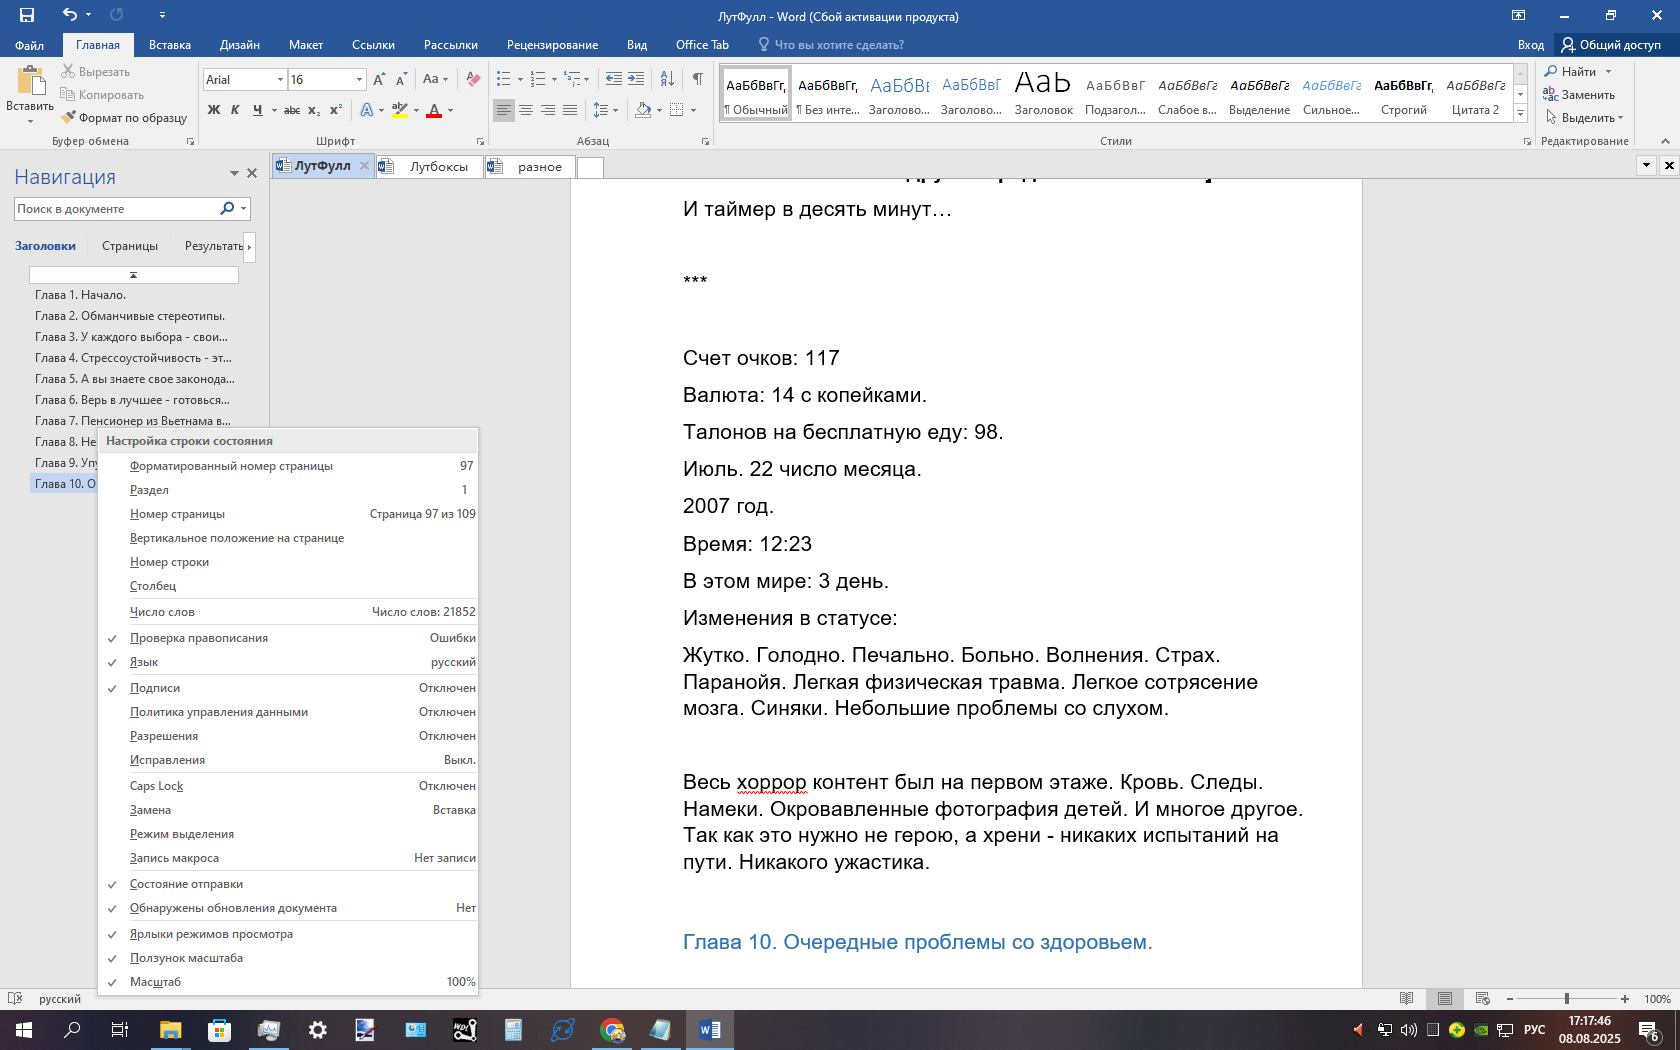Click the zoom slider in the status bar

coord(1567,999)
